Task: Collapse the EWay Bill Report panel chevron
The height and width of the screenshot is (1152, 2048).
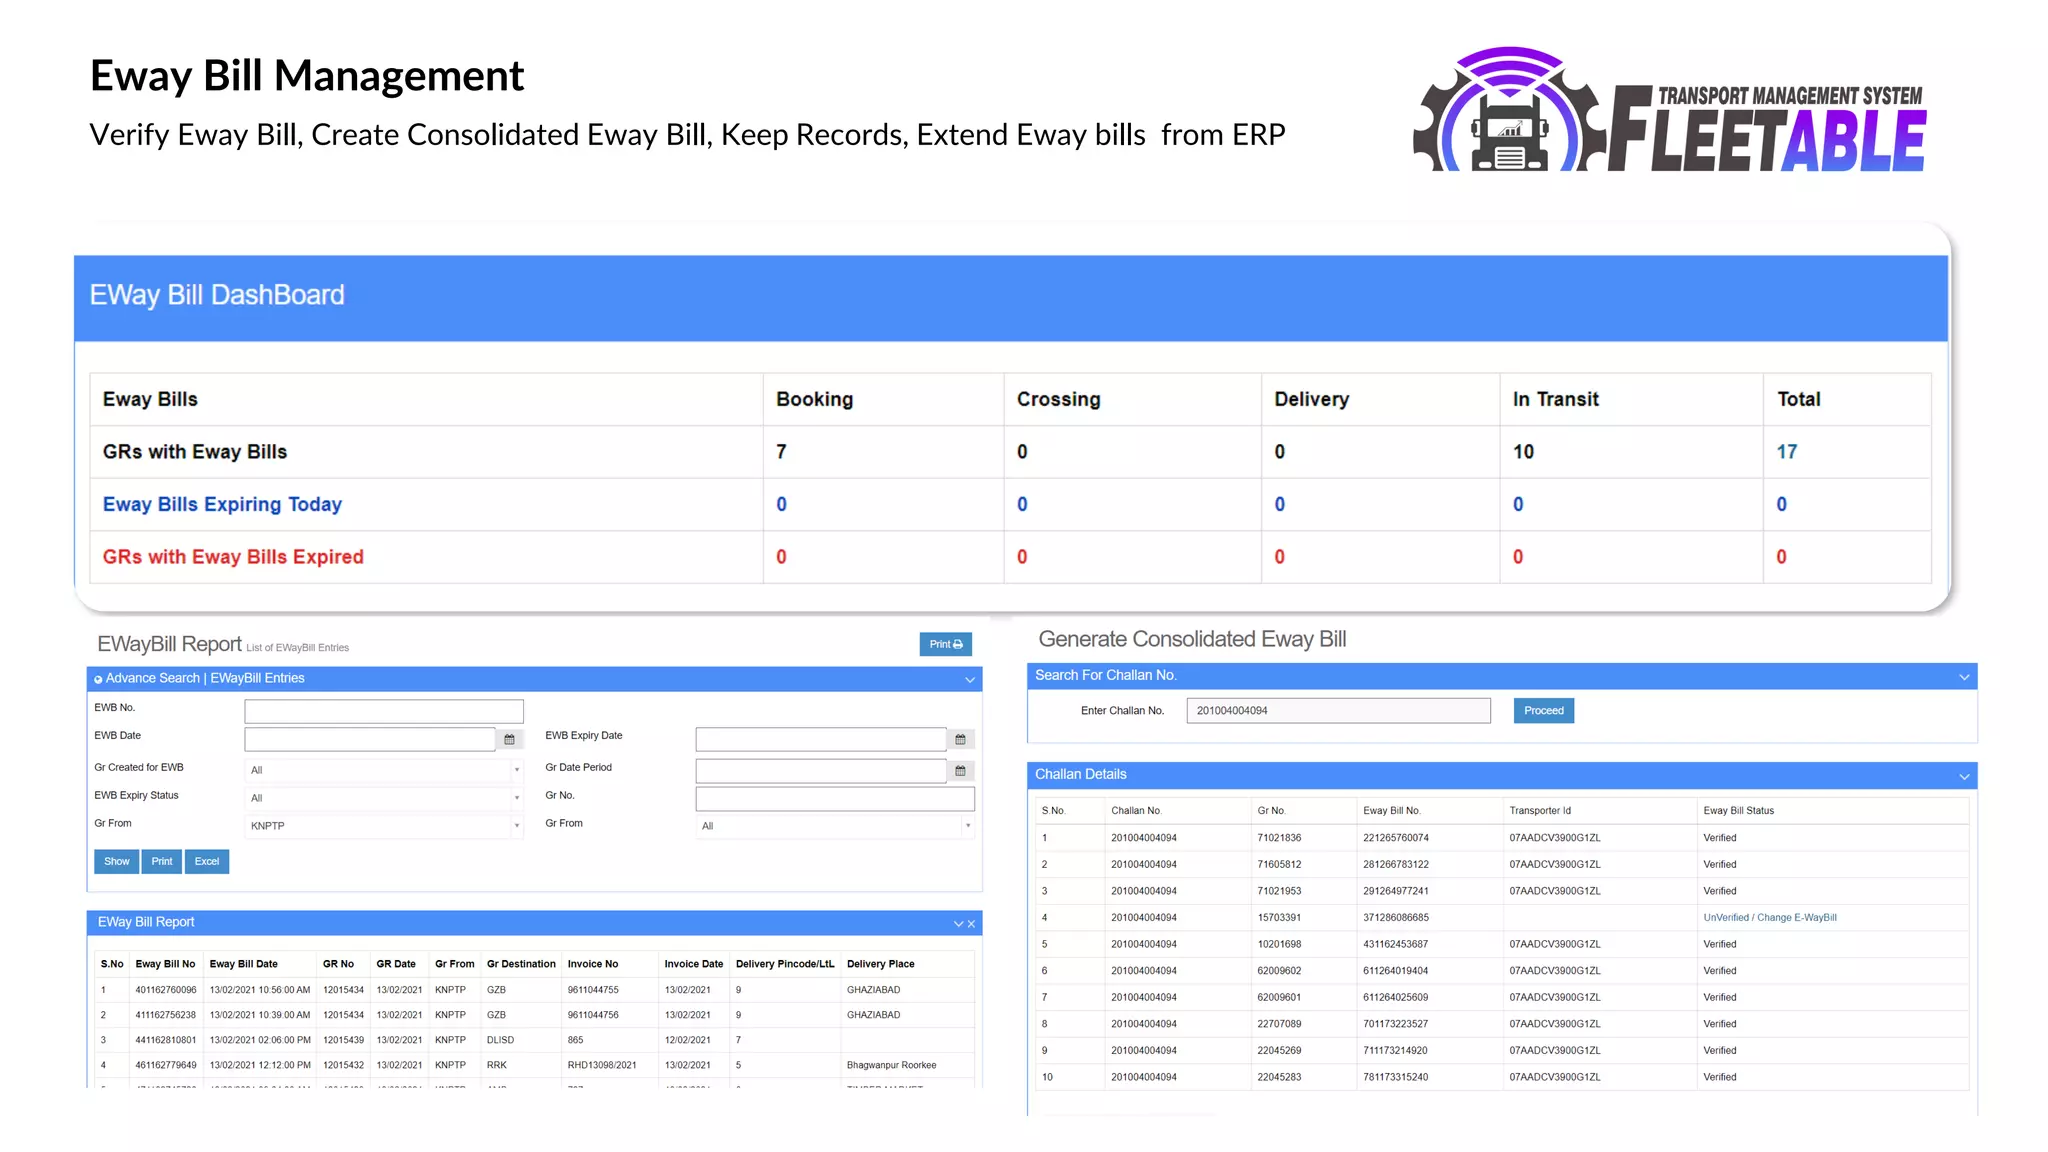Action: tap(958, 924)
